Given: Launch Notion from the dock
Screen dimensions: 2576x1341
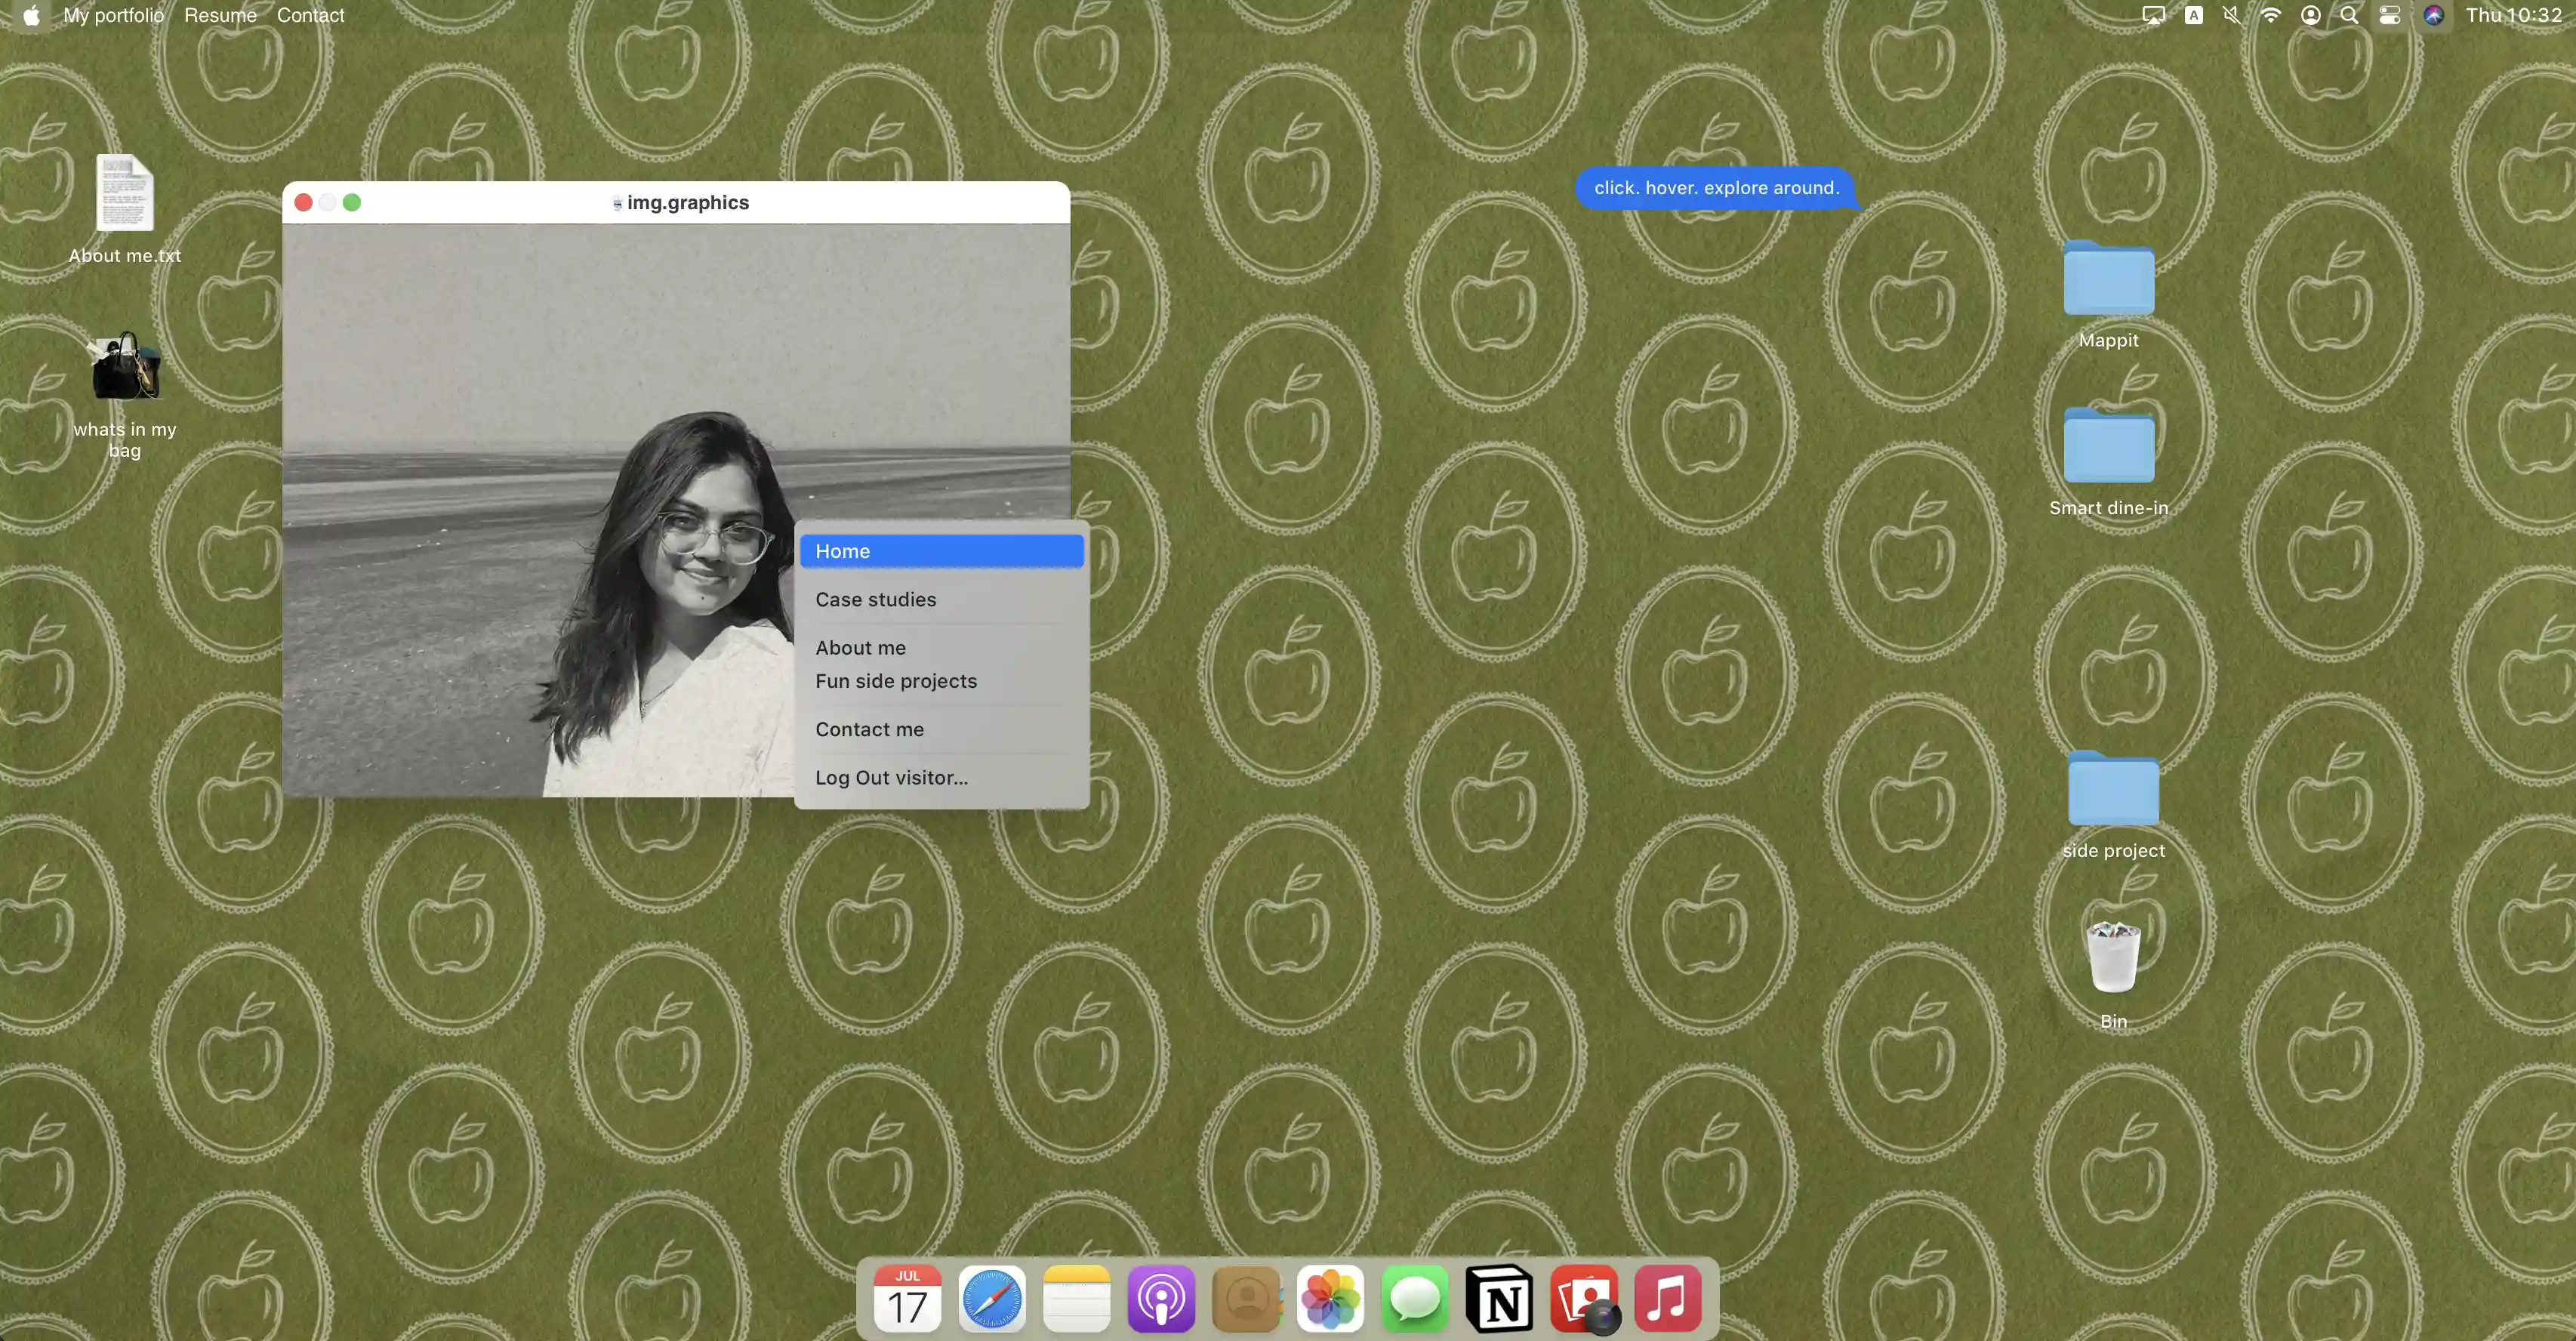Looking at the screenshot, I should click(1499, 1298).
